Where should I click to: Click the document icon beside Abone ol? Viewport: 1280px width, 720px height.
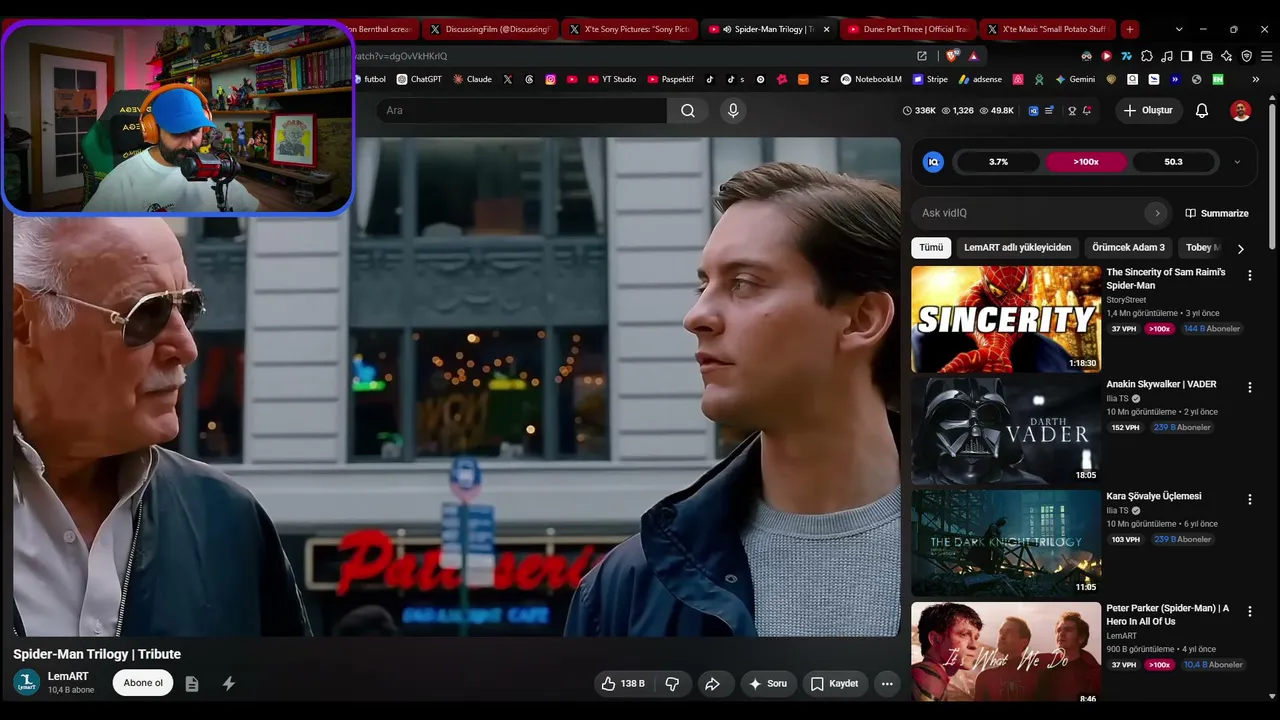[x=192, y=684]
